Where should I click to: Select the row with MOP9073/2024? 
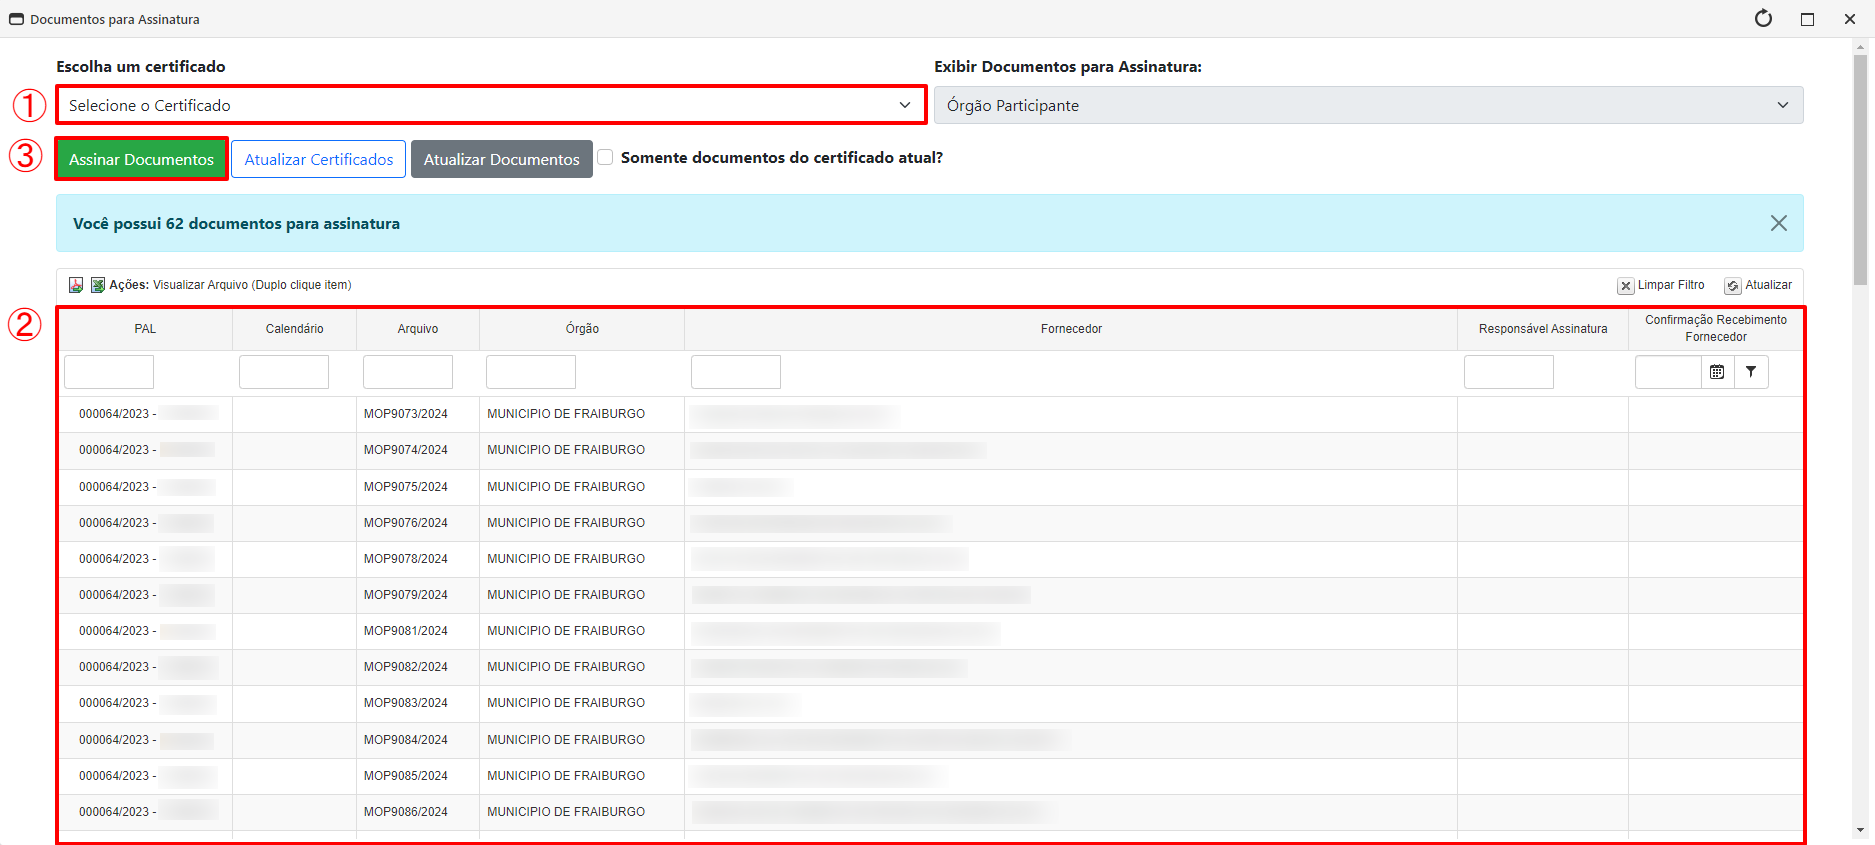coord(406,414)
